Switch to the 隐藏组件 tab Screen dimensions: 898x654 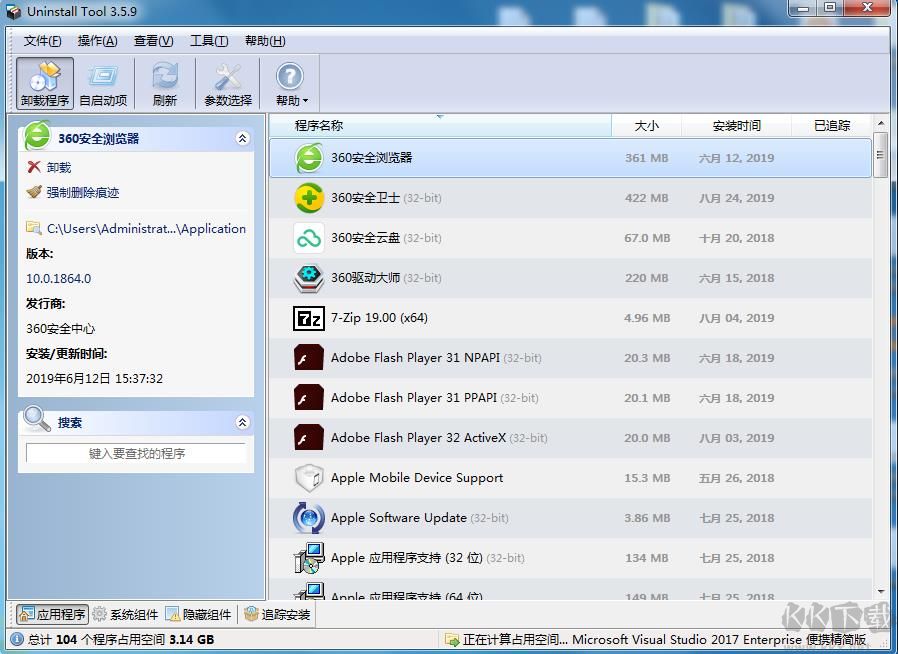click(x=198, y=614)
